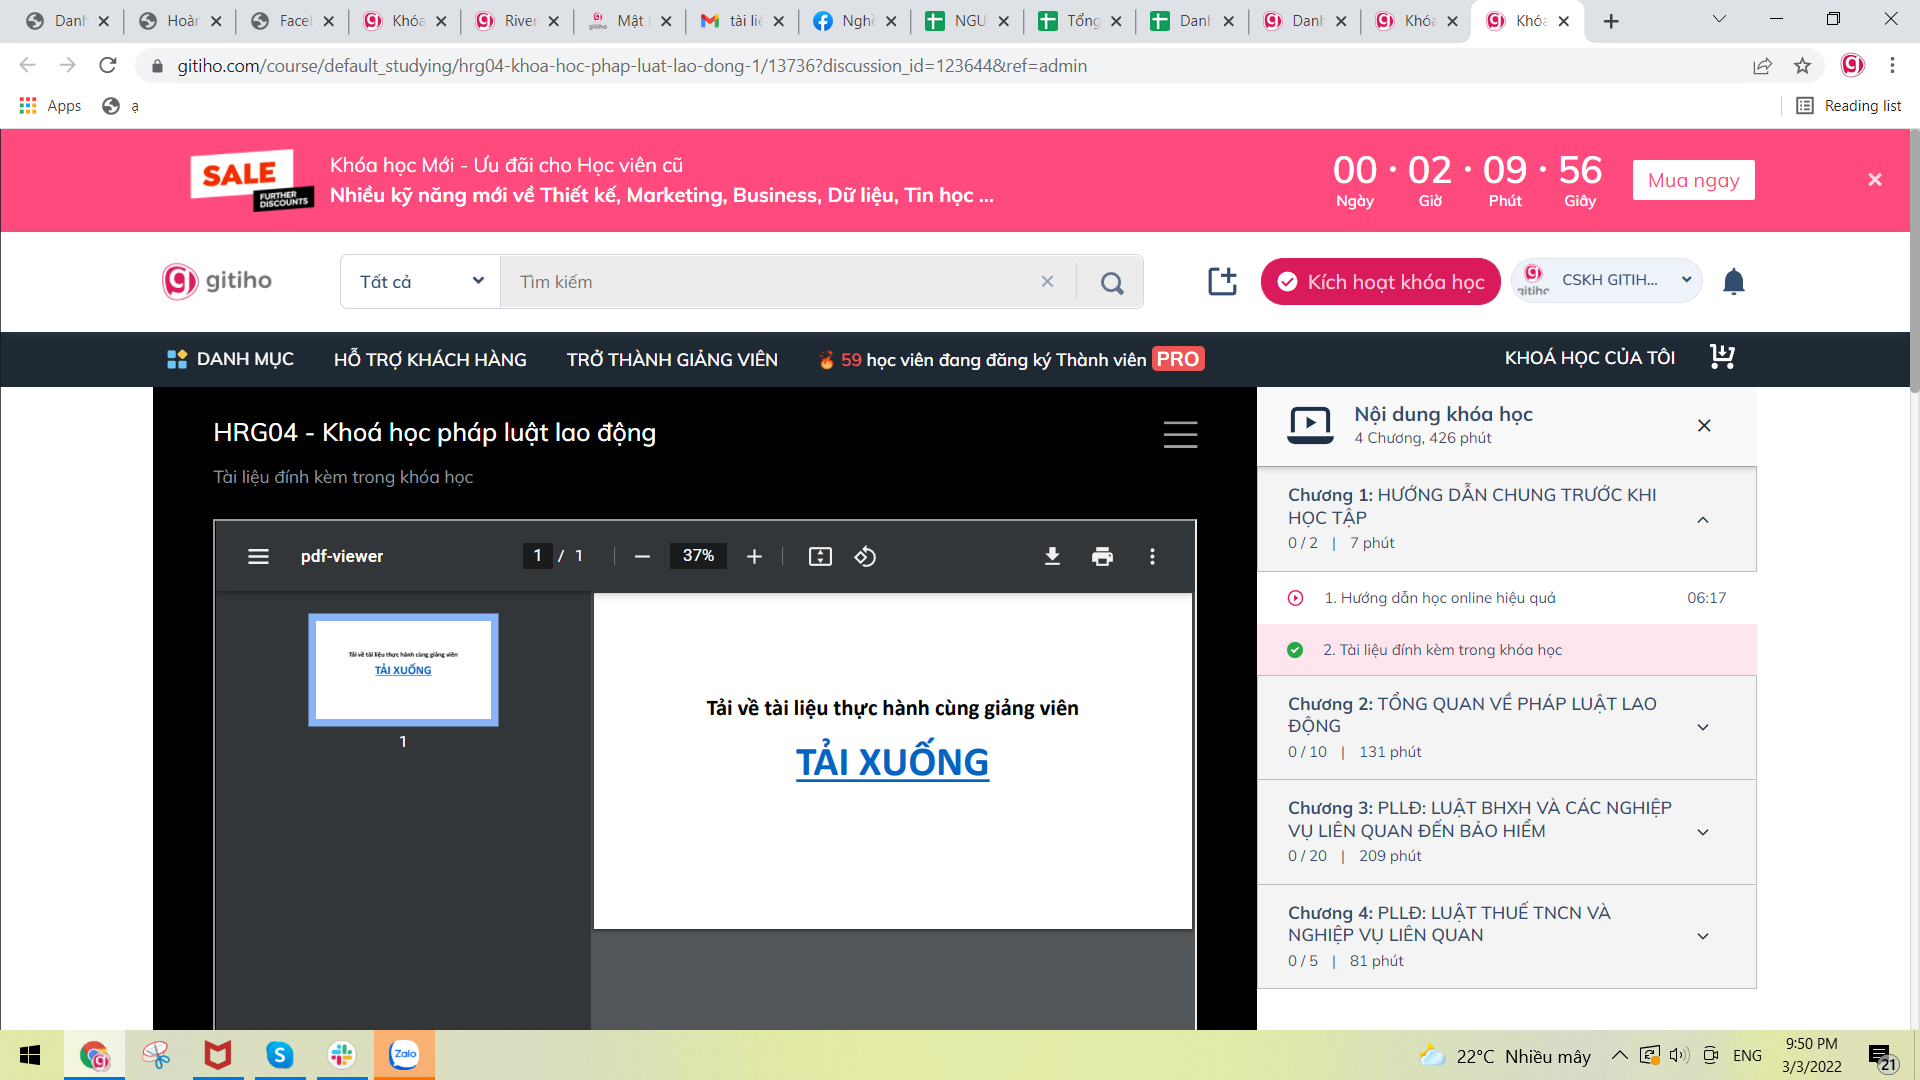Click the PDF zoom percentage field 37%
This screenshot has height=1080, width=1920.
click(x=698, y=556)
